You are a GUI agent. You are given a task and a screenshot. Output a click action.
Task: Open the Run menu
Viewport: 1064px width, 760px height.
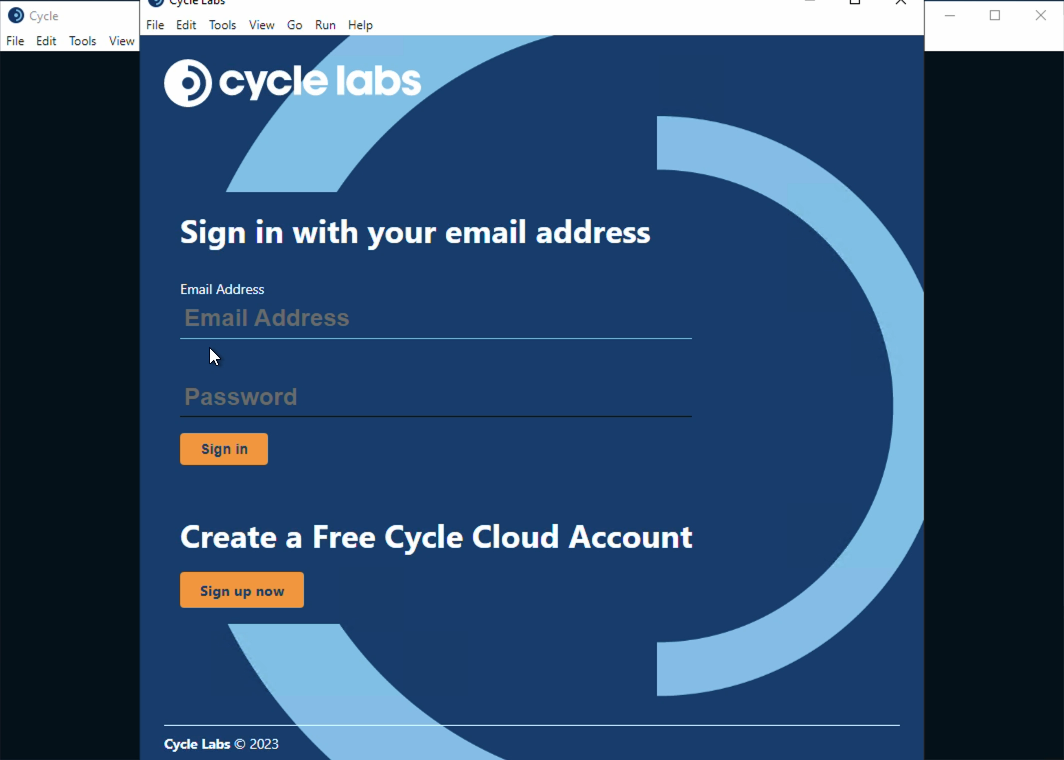click(x=325, y=24)
